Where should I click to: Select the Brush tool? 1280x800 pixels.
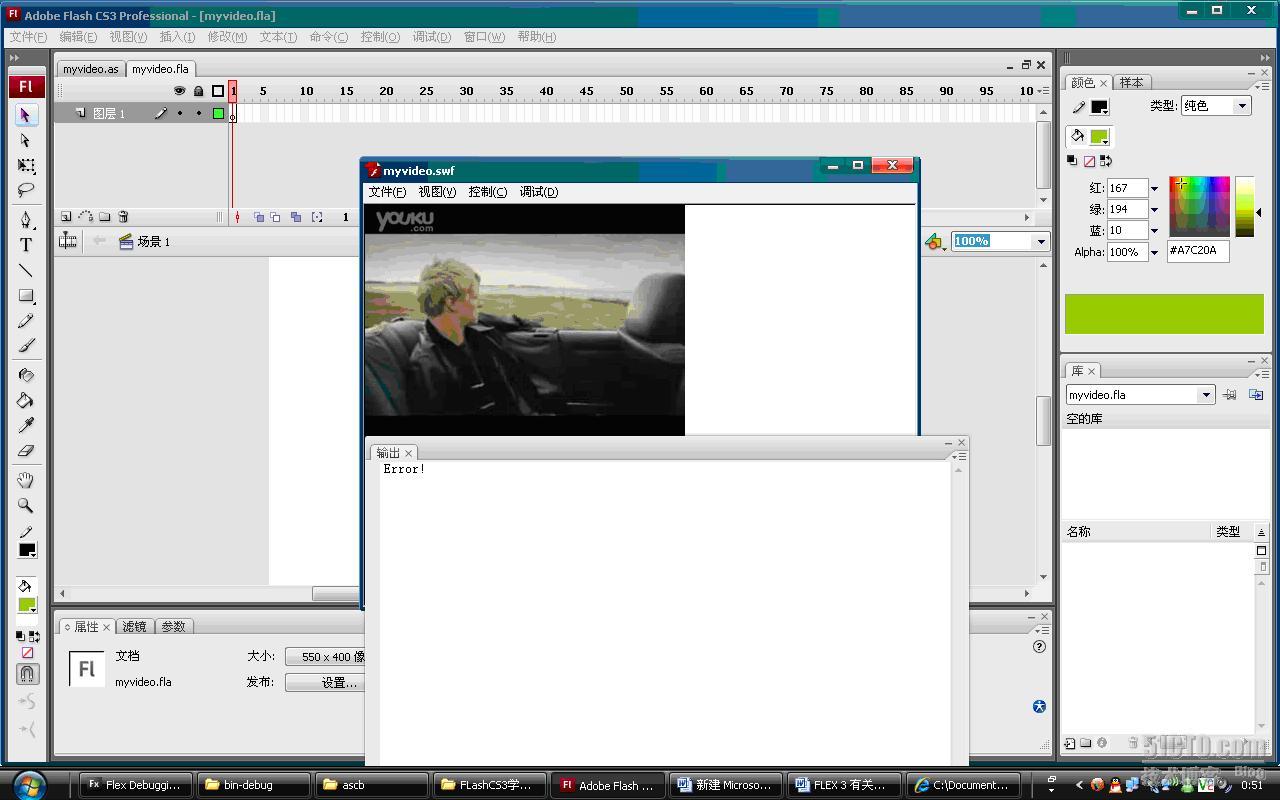26,346
